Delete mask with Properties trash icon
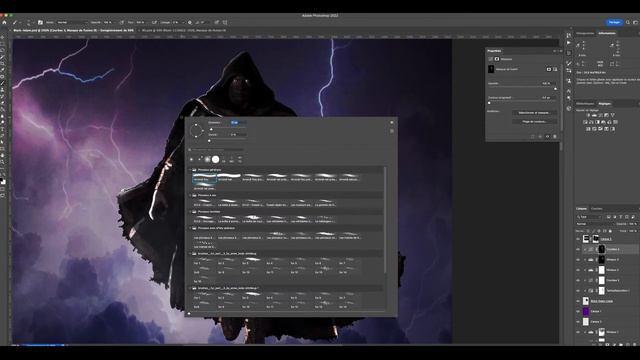Image resolution: width=640 pixels, height=360 pixels. coord(555,137)
